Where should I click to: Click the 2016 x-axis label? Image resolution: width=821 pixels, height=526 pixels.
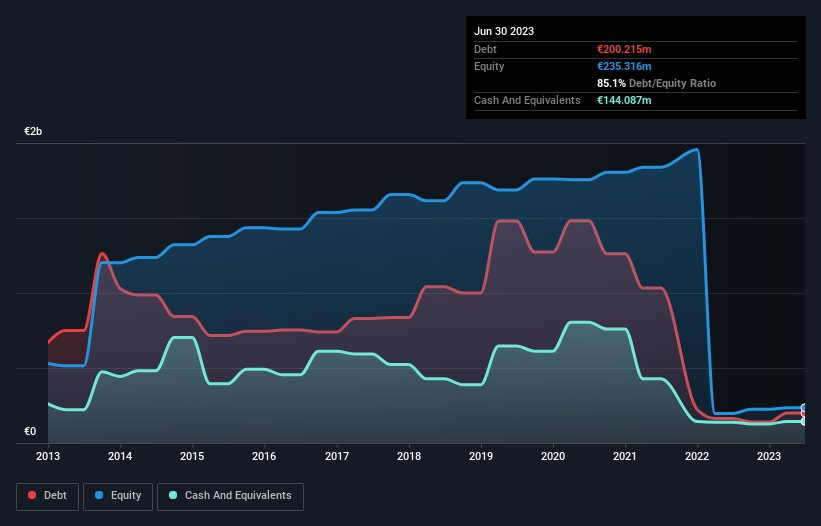point(264,456)
